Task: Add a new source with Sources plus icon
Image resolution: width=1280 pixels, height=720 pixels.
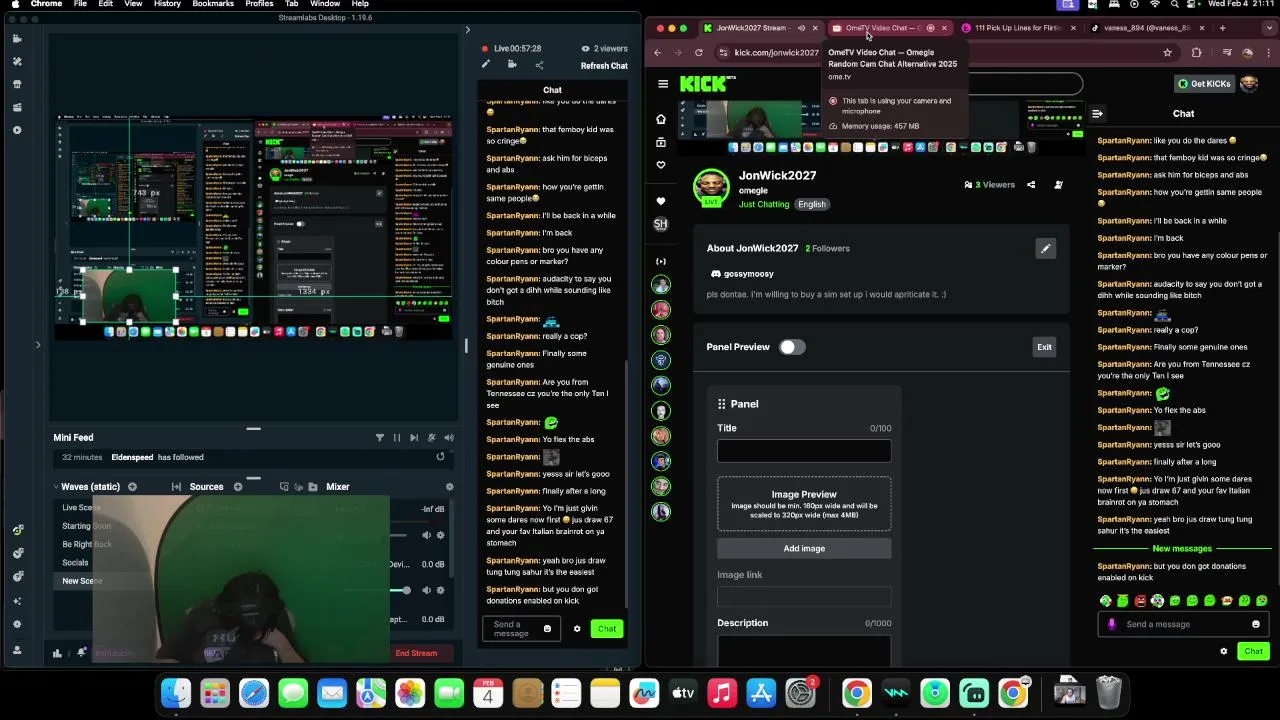Action: 238,487
